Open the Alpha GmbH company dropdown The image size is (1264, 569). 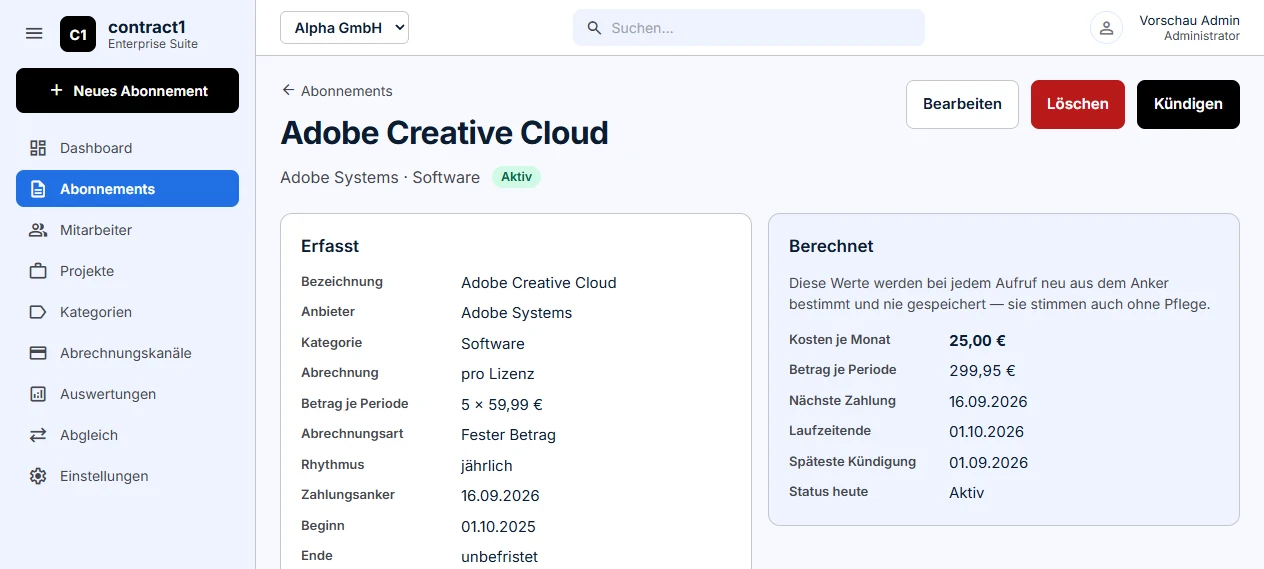click(344, 28)
